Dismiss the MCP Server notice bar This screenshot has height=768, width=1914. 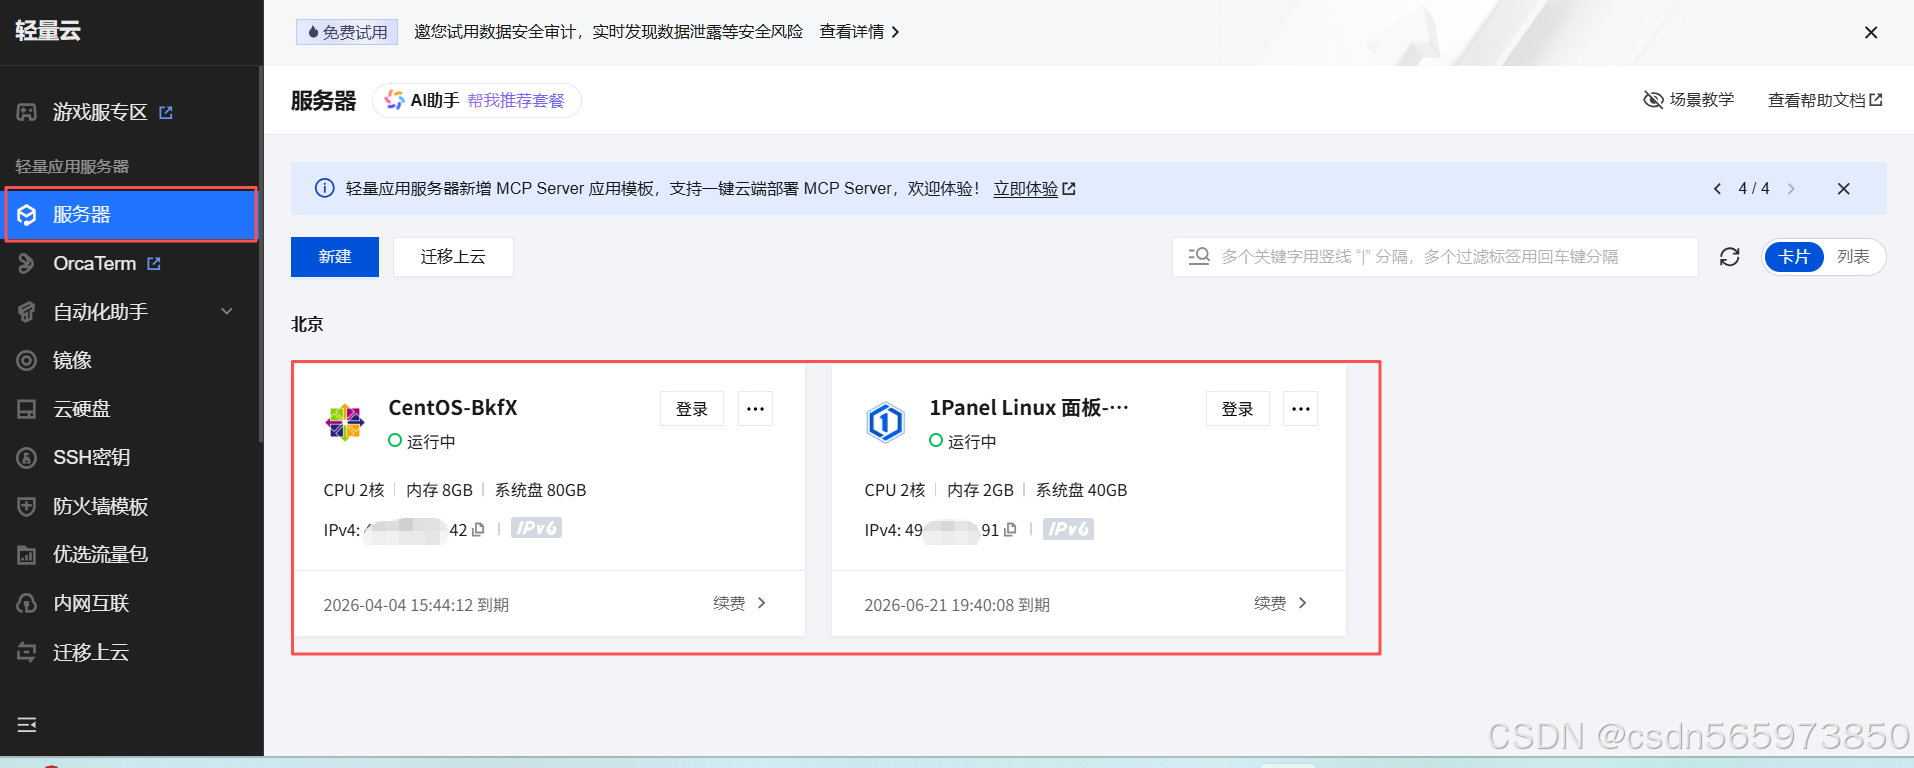[1844, 188]
